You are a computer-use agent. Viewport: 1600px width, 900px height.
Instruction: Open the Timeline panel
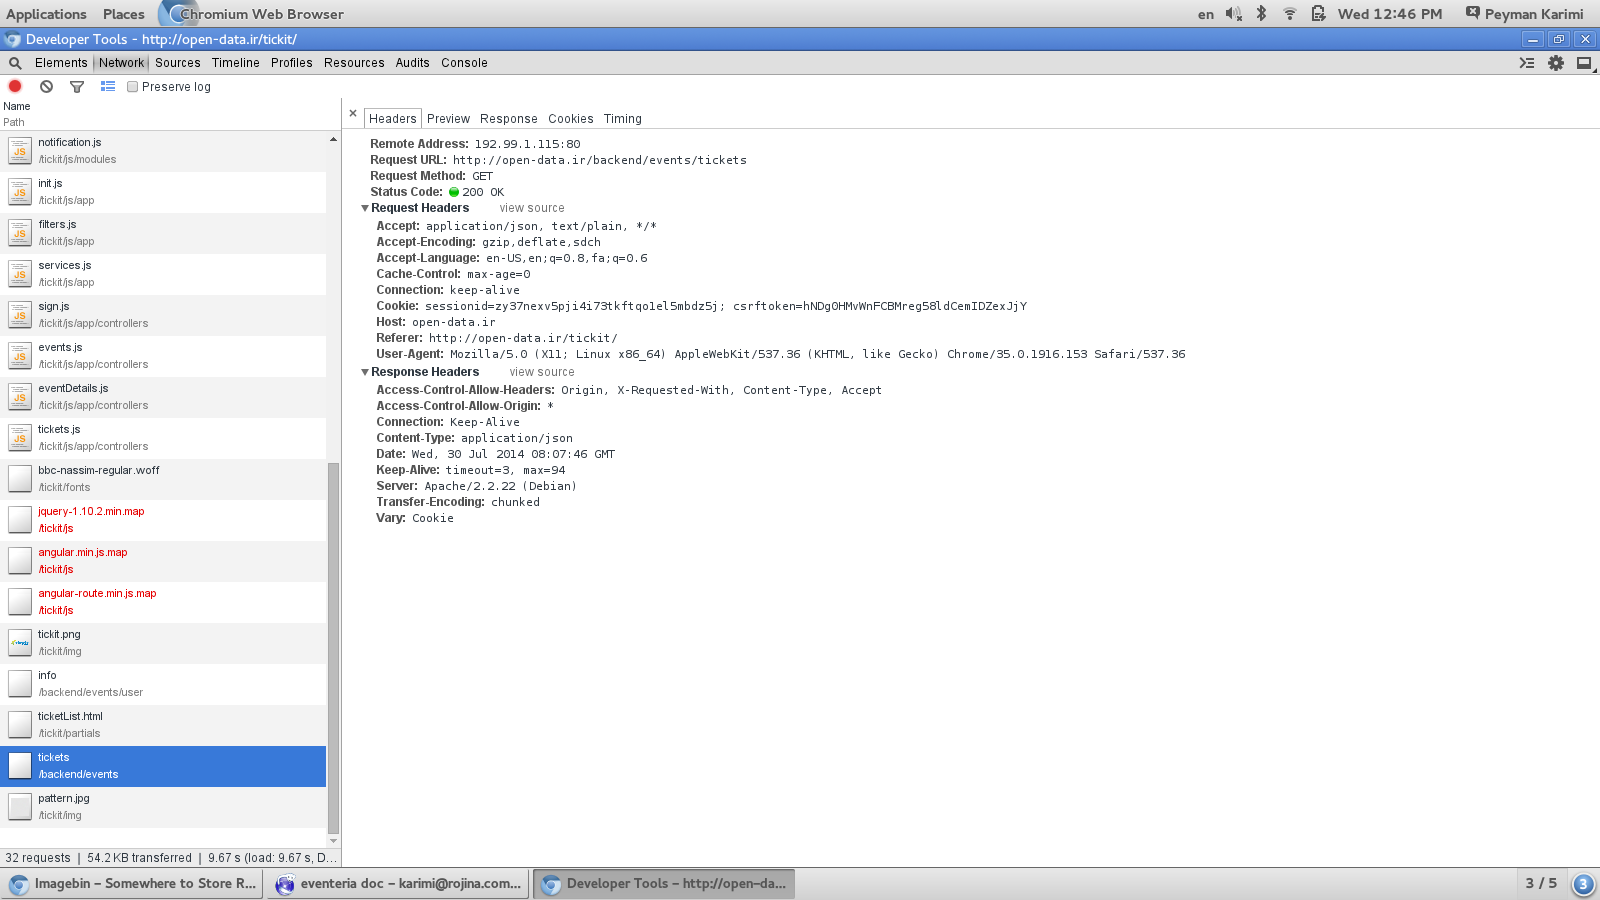pyautogui.click(x=236, y=63)
